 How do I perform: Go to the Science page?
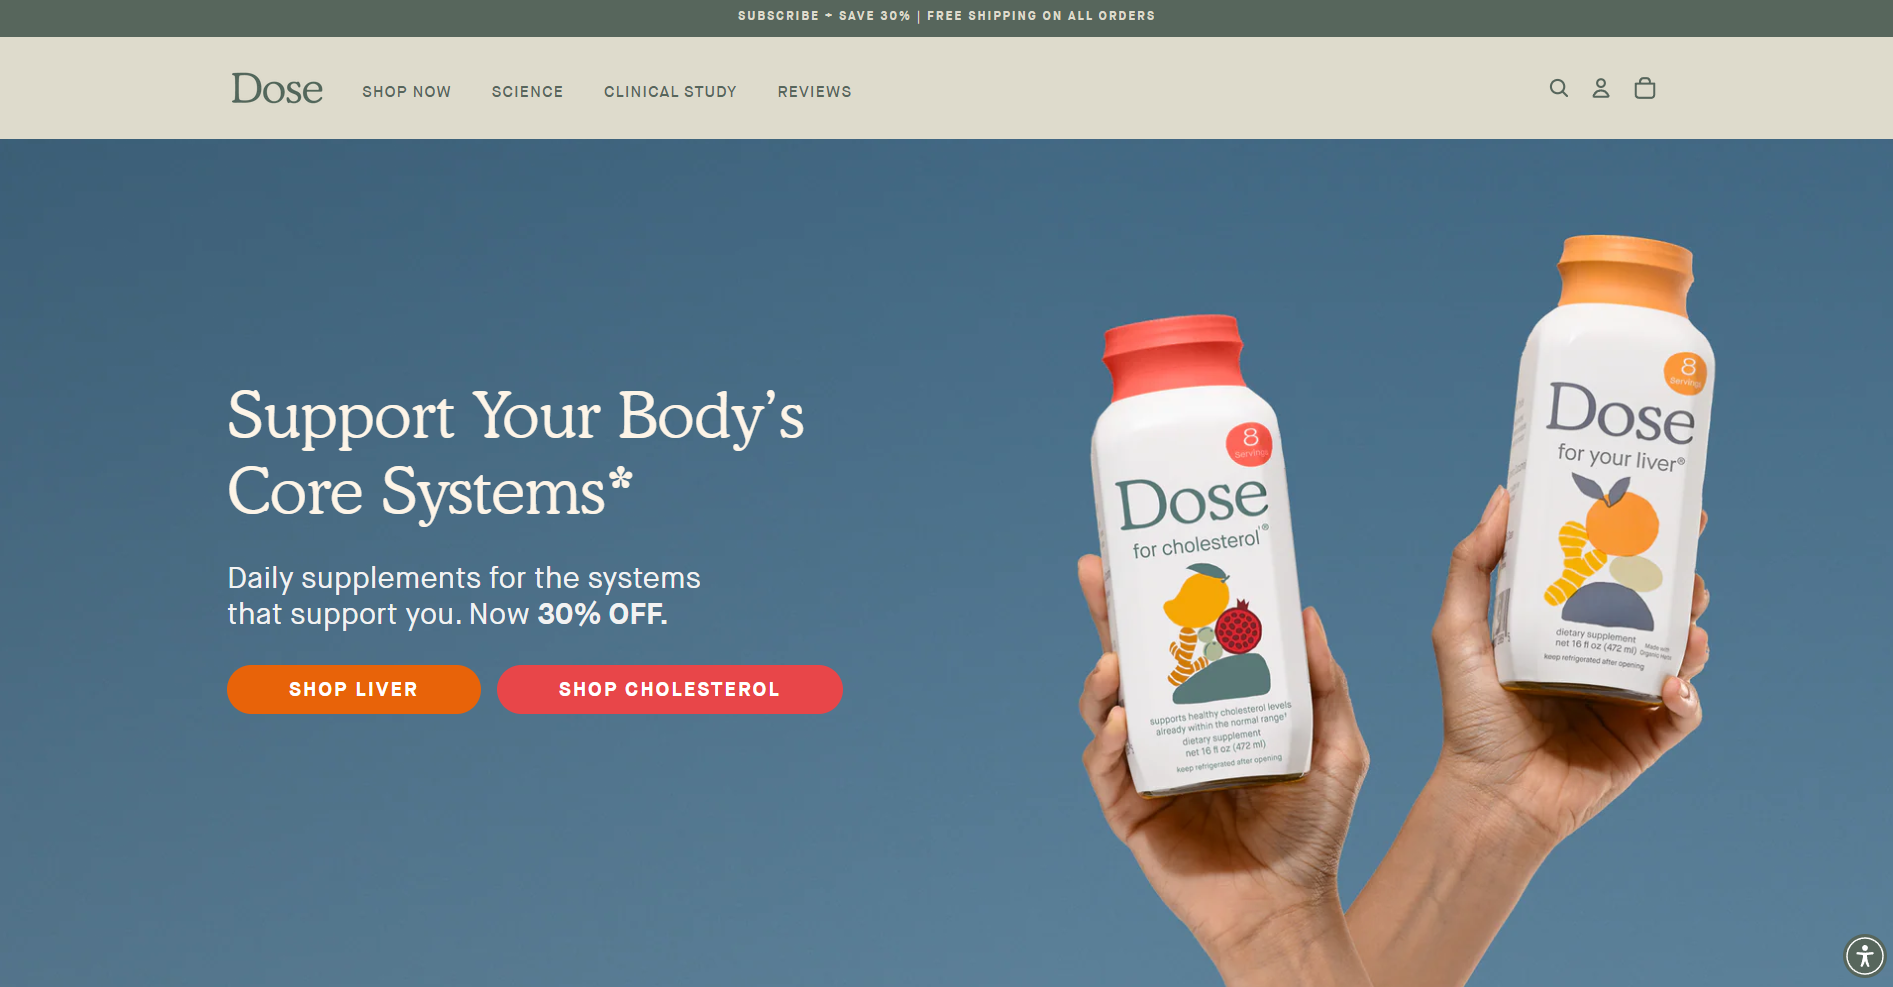point(527,91)
